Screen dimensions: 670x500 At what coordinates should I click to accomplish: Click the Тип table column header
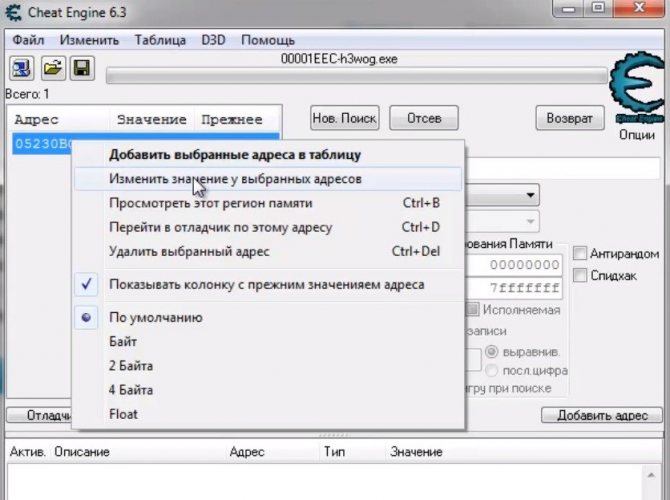(x=334, y=452)
